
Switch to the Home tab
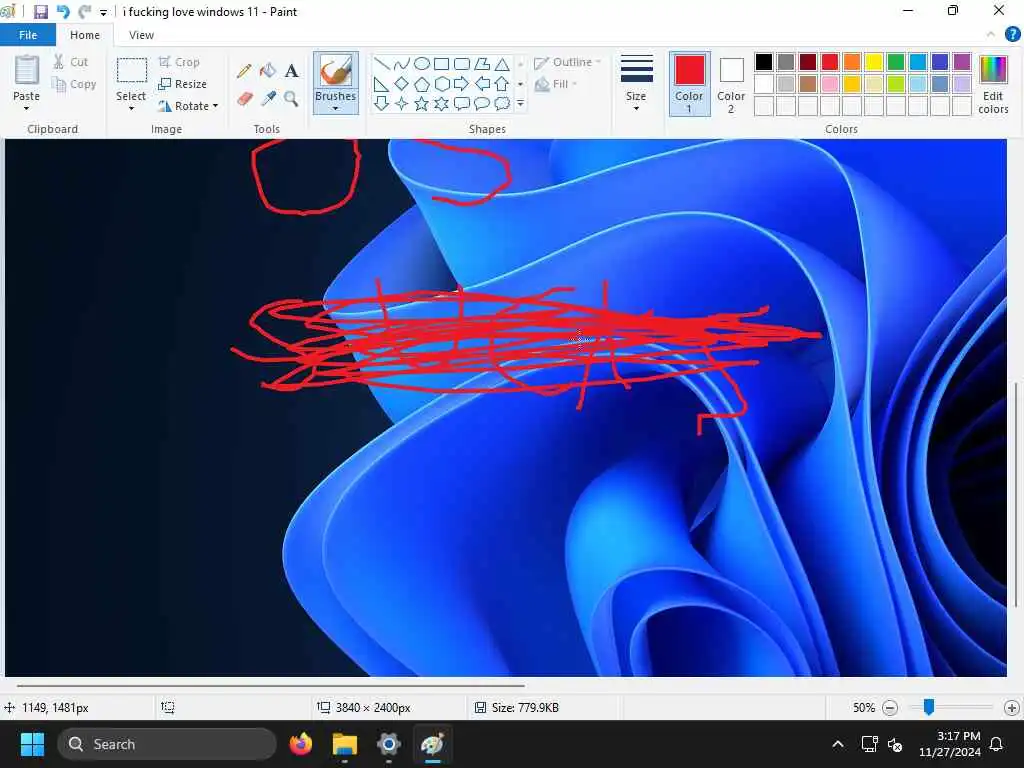click(x=85, y=35)
